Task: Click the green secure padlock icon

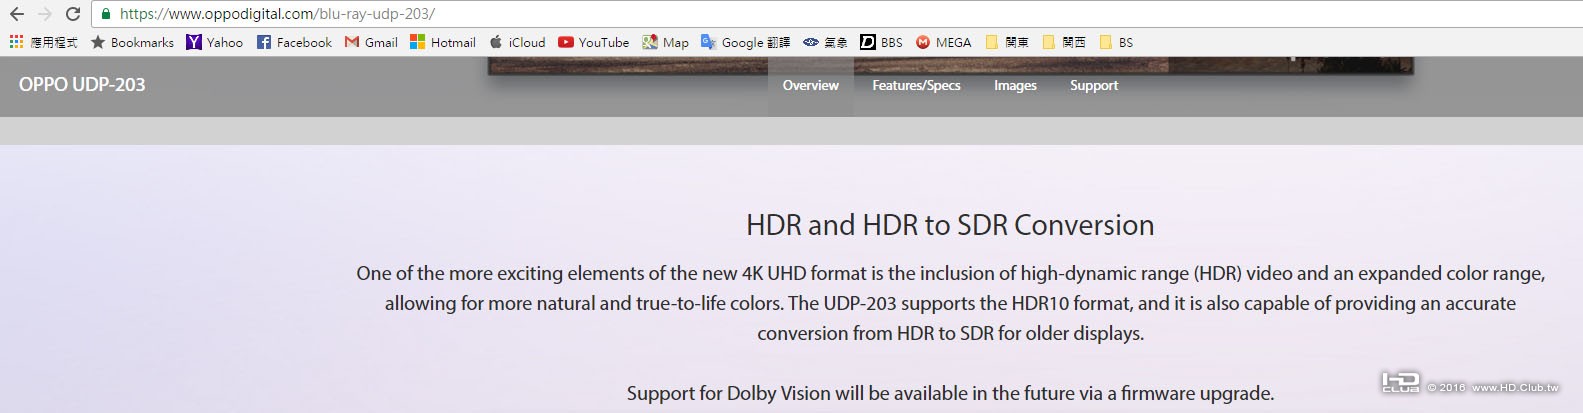Action: [106, 14]
